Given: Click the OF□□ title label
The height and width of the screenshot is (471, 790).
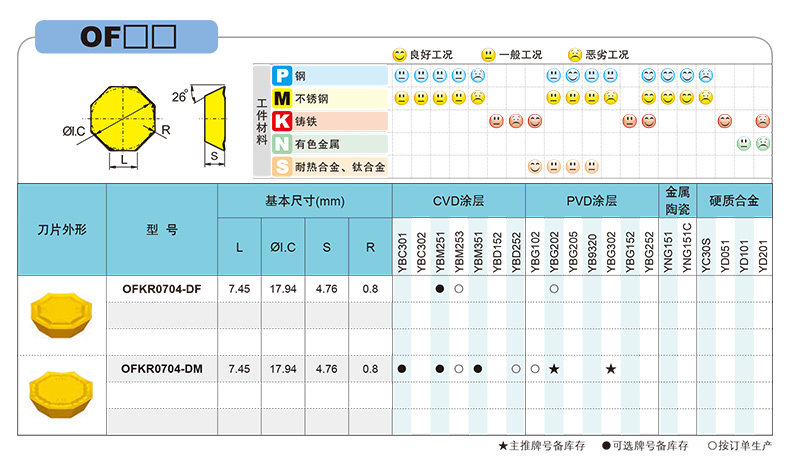Looking at the screenshot, I should 128,37.
